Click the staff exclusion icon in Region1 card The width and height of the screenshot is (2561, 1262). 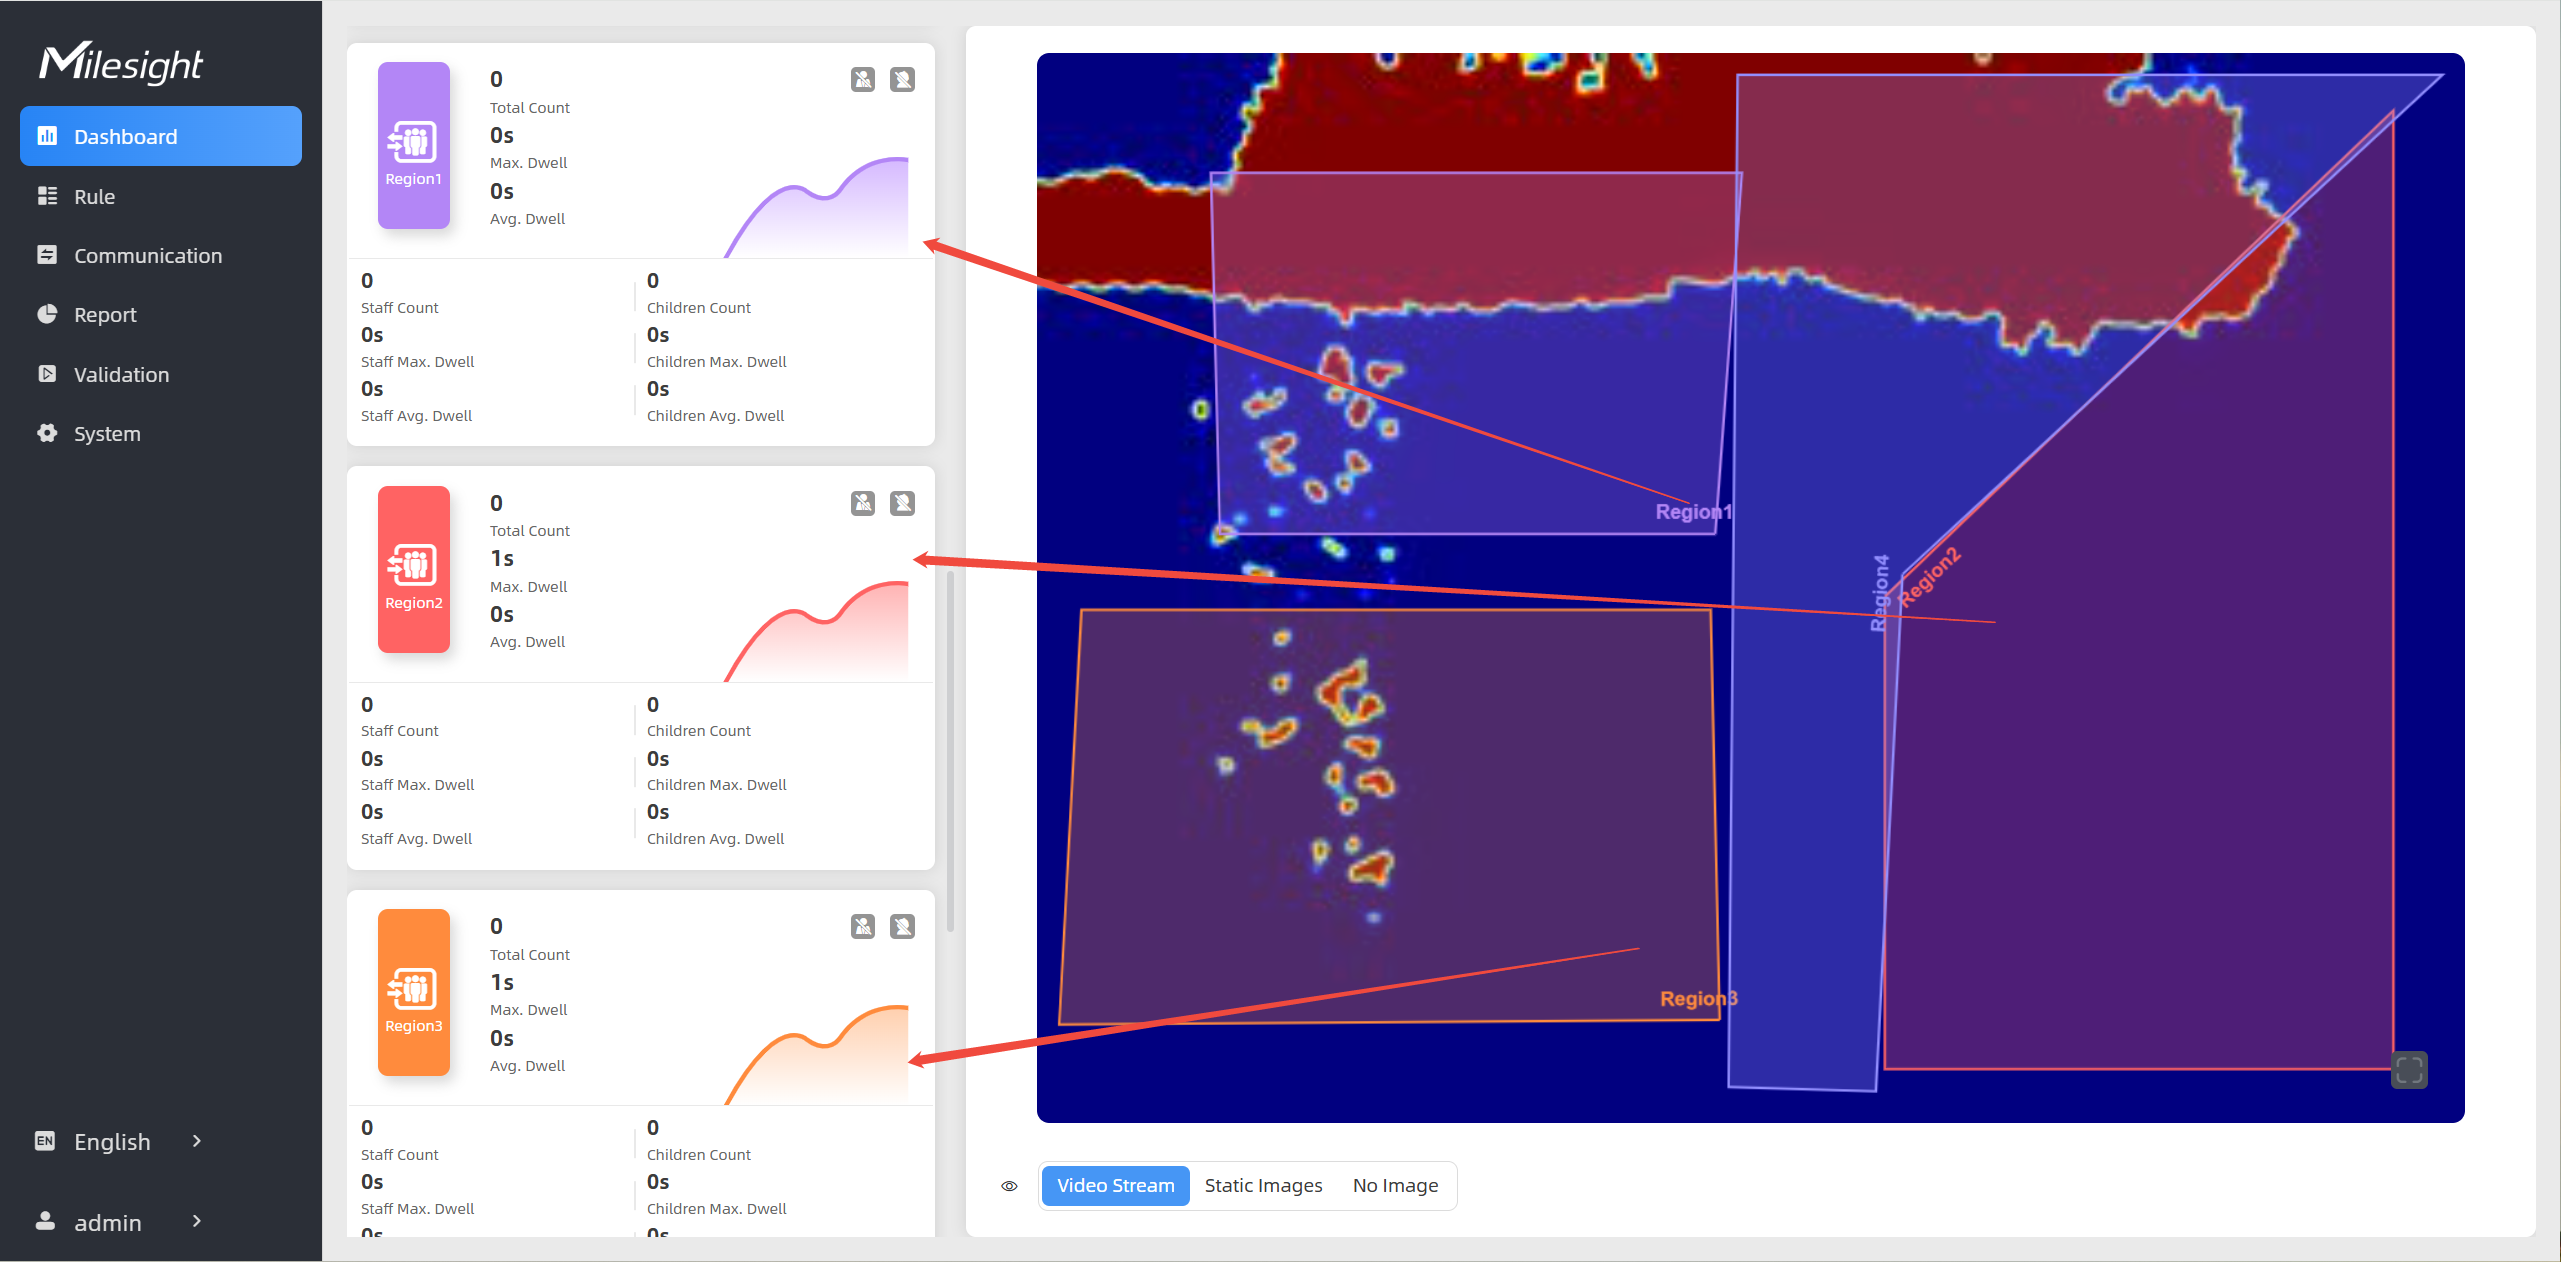pos(863,79)
